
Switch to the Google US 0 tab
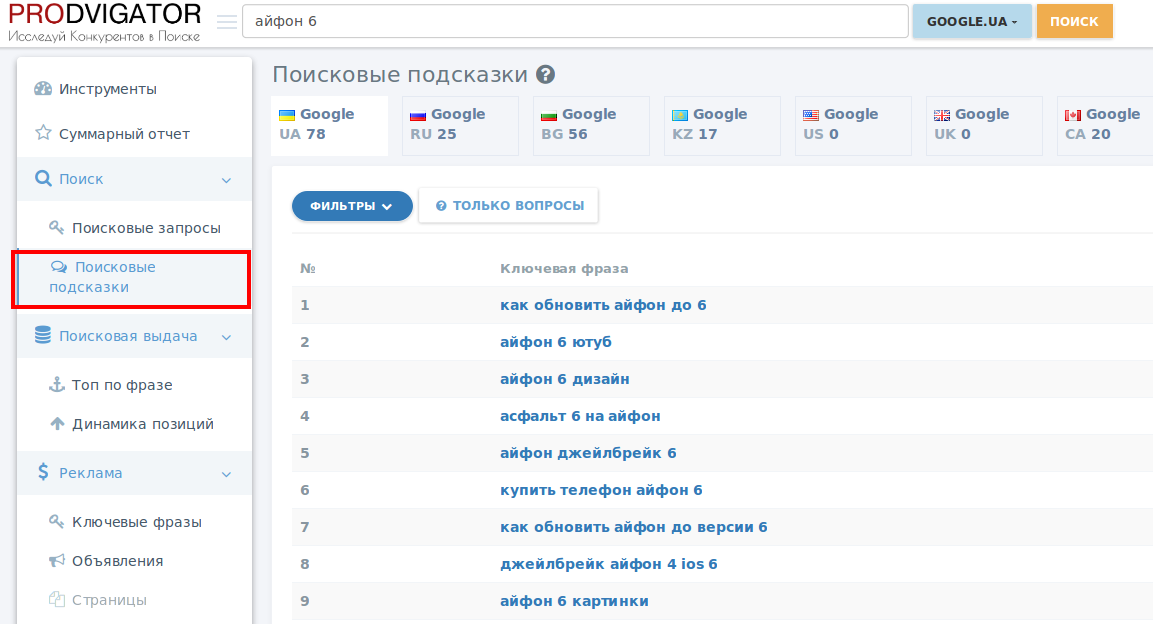coord(853,125)
